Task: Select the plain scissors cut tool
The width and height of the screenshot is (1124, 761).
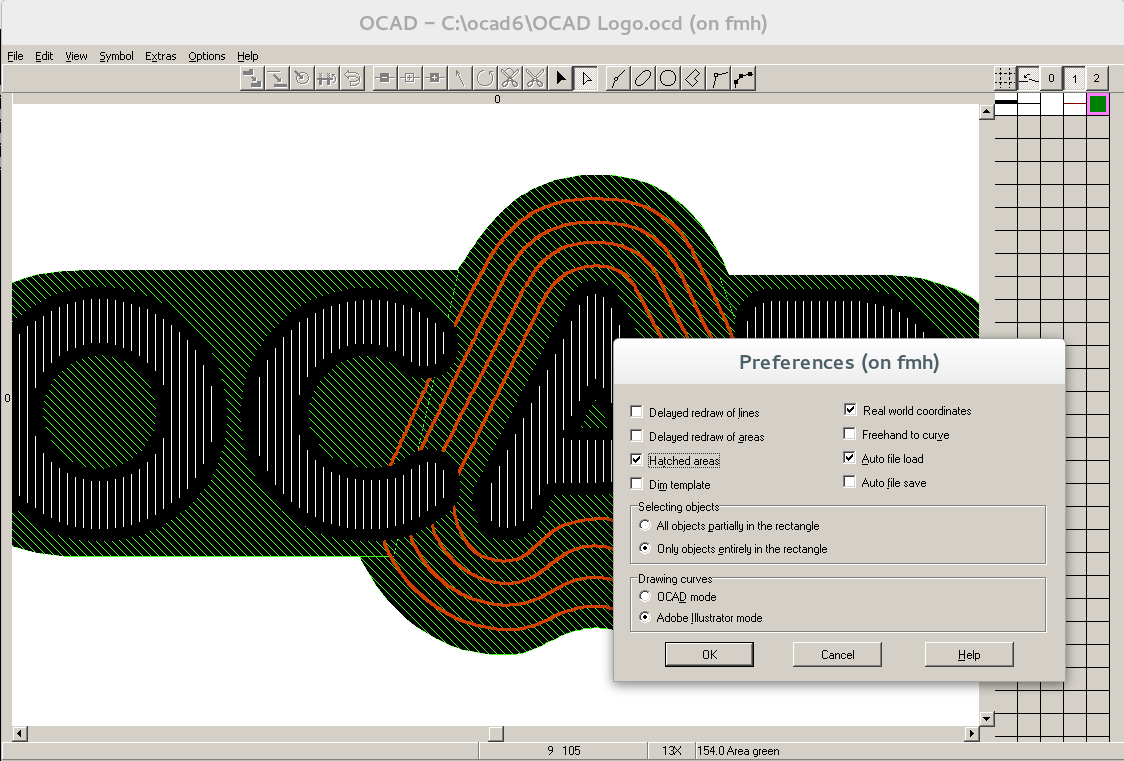Action: [x=535, y=78]
